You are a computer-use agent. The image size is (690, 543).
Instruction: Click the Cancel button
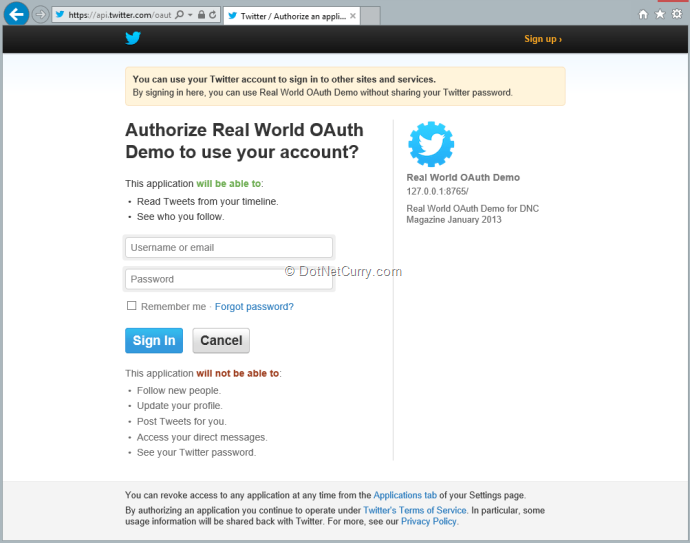[x=221, y=341]
